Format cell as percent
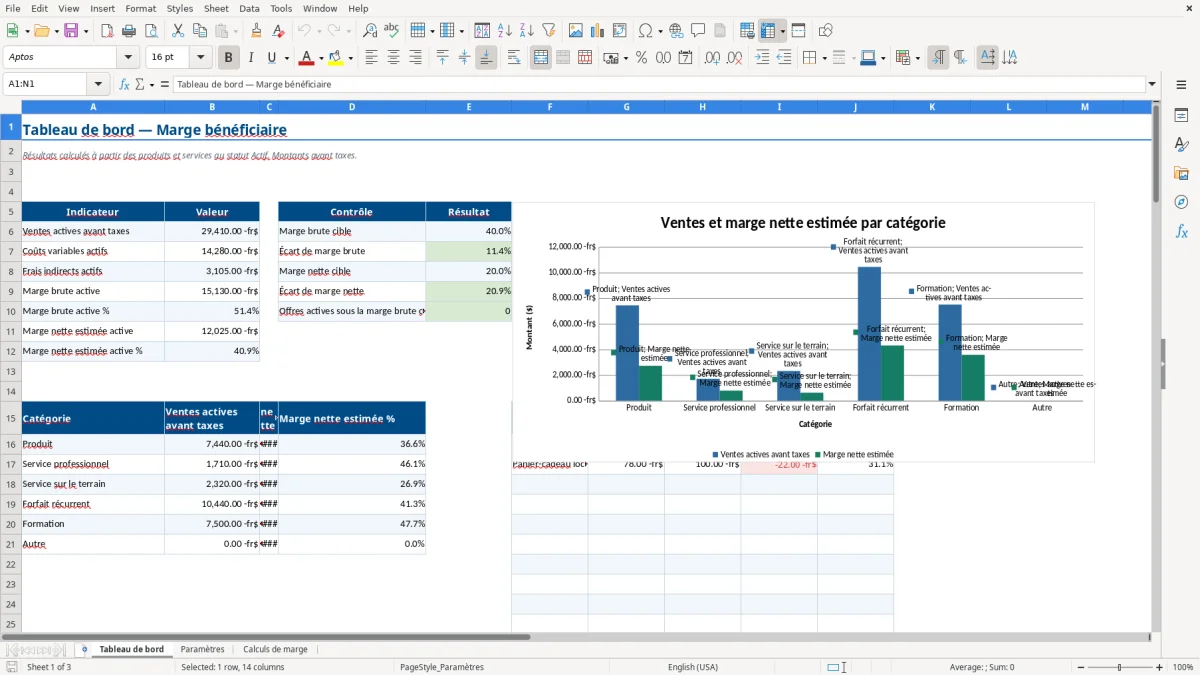The height and width of the screenshot is (675, 1200). tap(642, 58)
